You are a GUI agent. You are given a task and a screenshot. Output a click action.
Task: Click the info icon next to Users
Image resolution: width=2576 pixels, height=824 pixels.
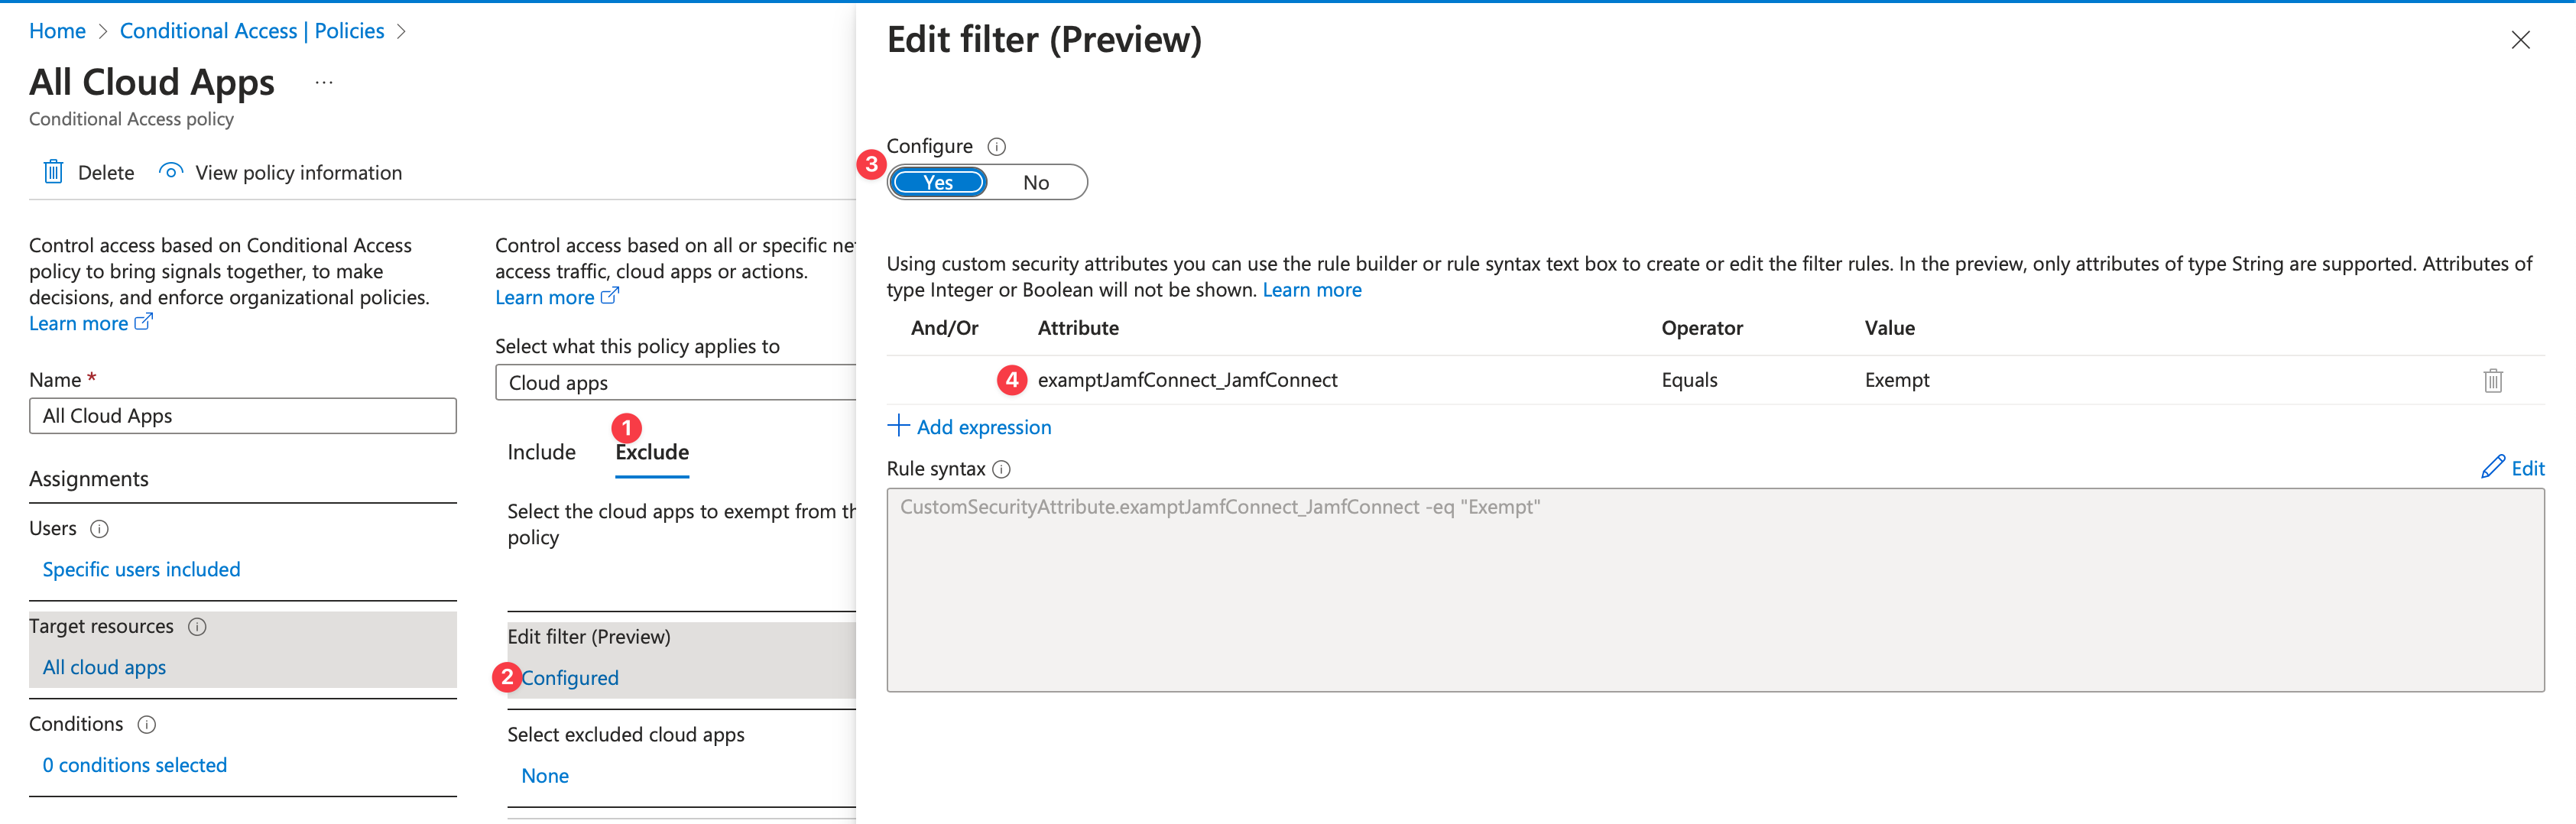point(99,529)
